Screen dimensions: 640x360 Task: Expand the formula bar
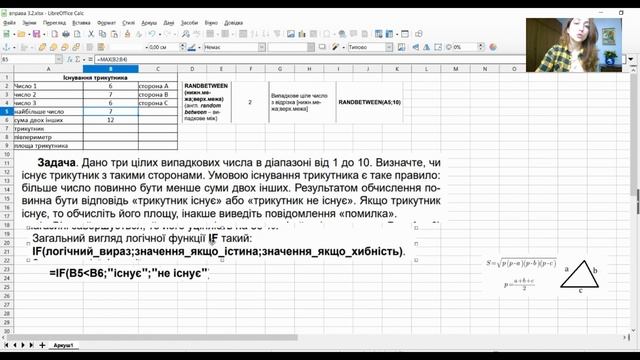[631, 60]
